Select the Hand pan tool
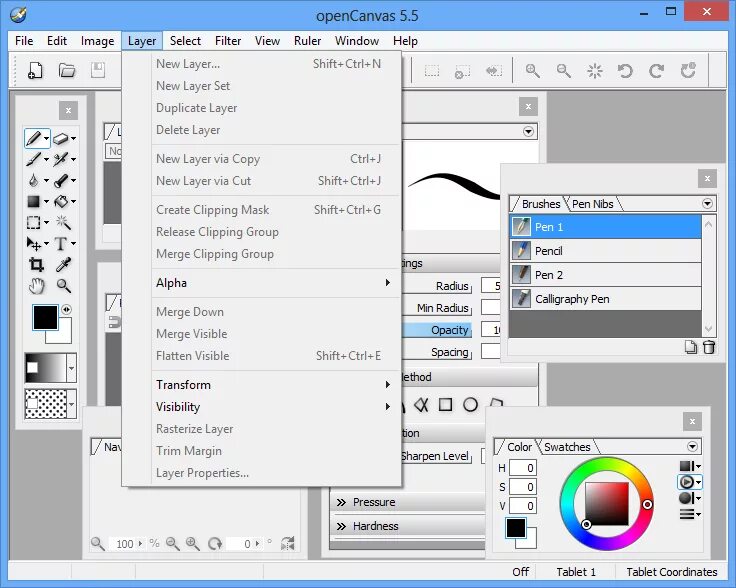The height and width of the screenshot is (588, 736). [x=36, y=286]
